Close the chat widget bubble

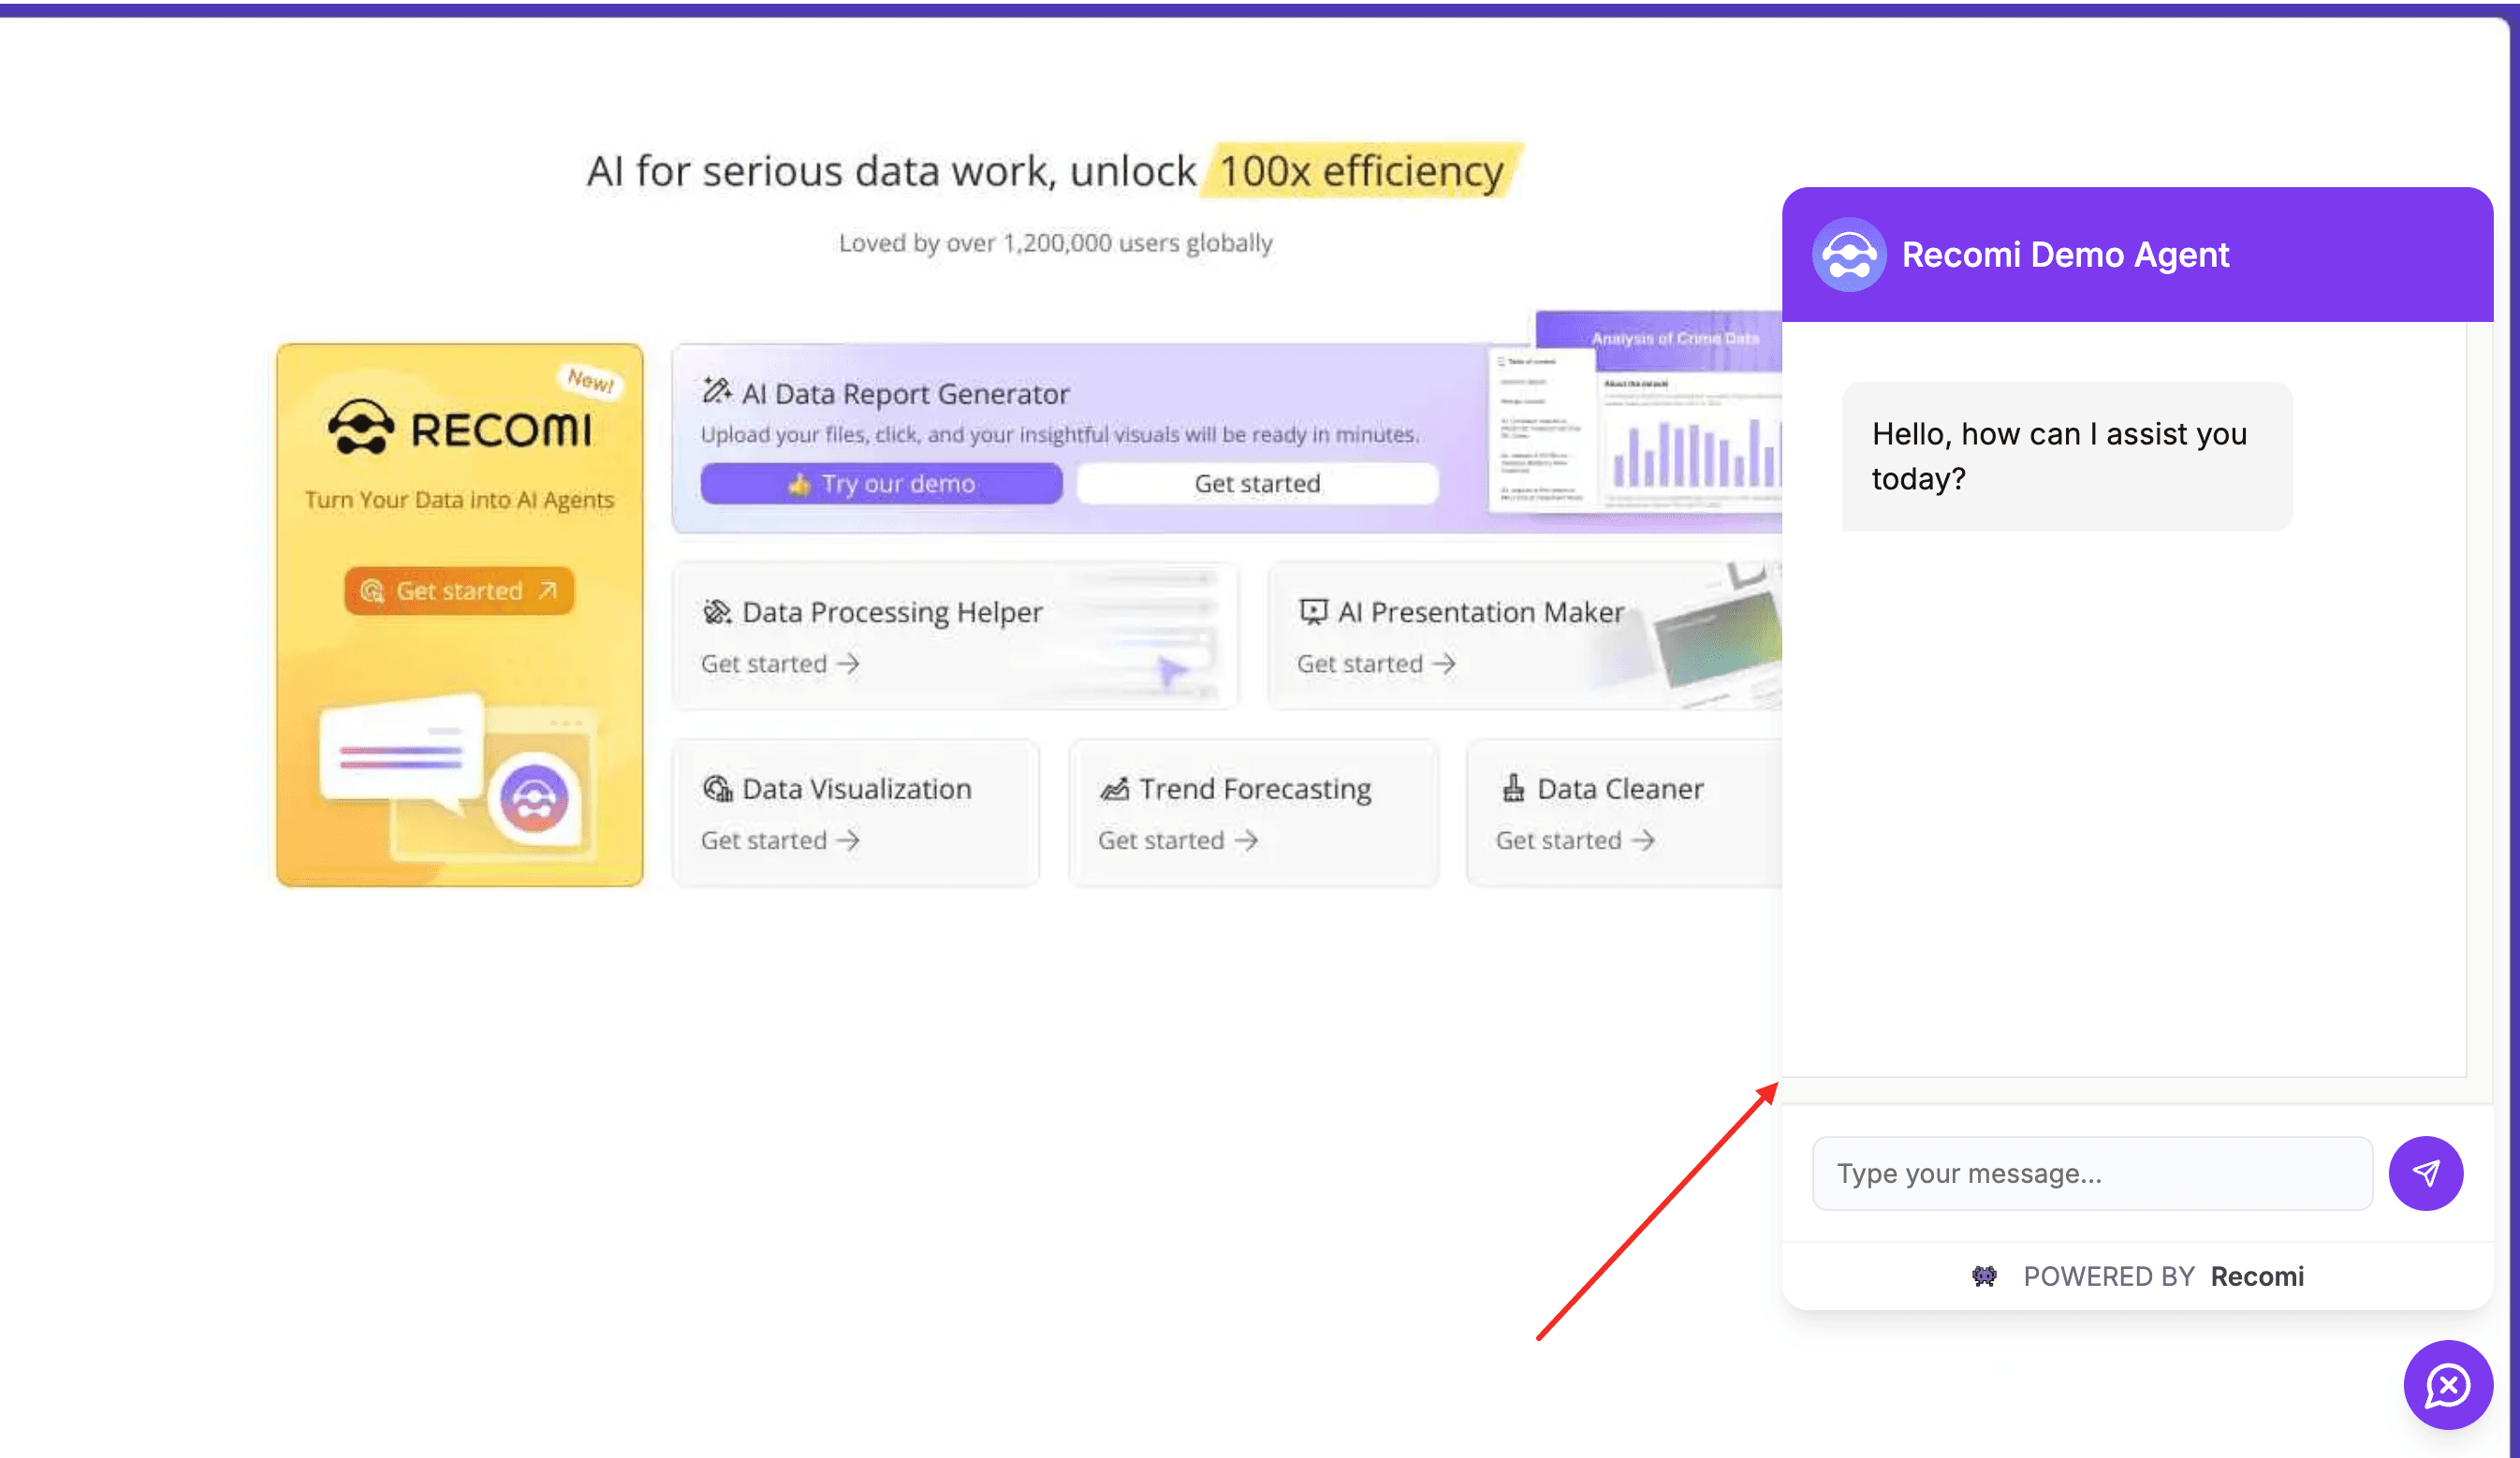[2447, 1385]
